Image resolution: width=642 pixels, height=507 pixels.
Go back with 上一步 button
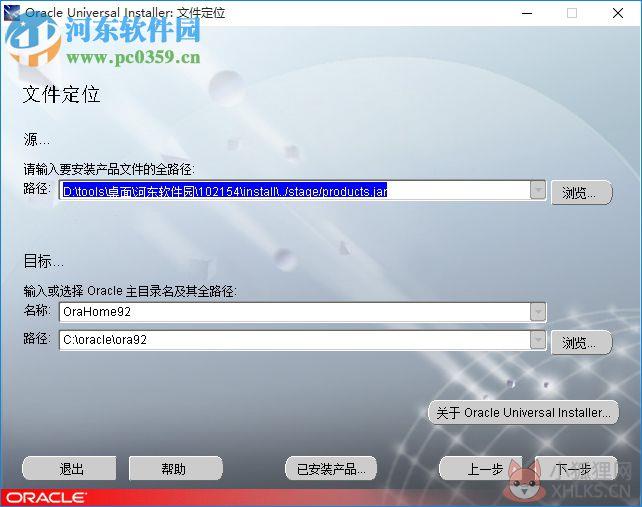tap(481, 468)
